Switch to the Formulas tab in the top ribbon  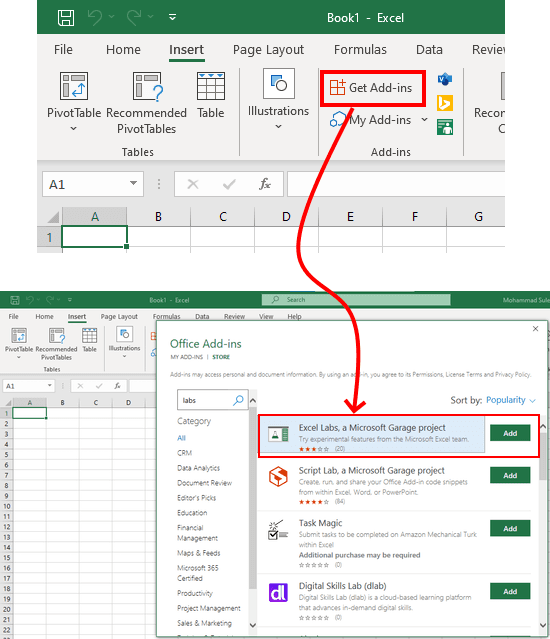click(360, 50)
